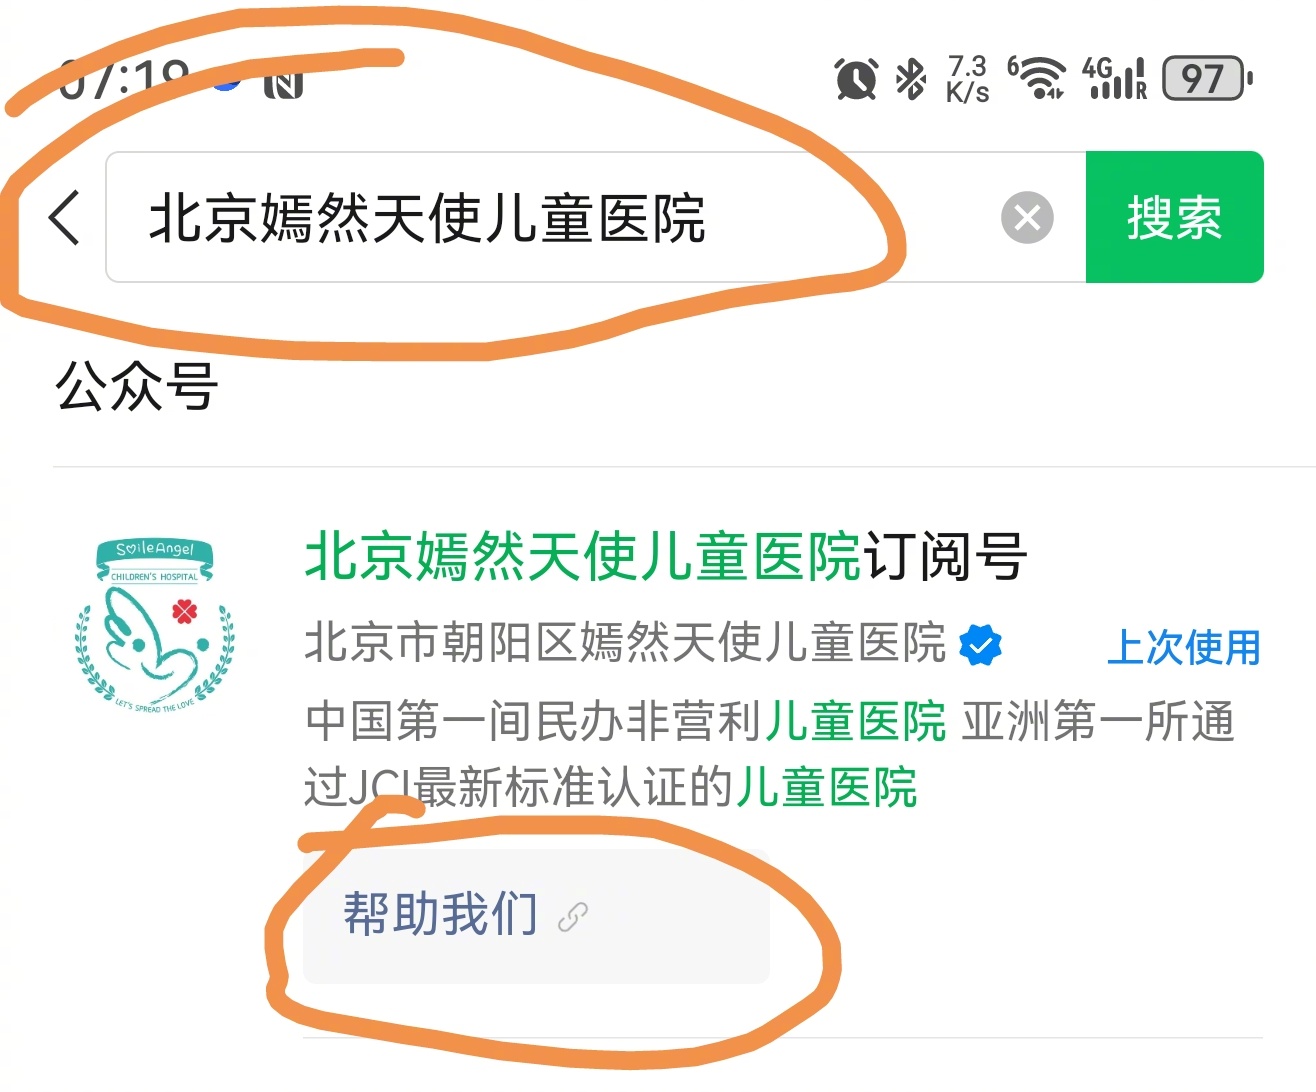Open the 北京市朝阳区嫣然天使儿童医院 account name
The height and width of the screenshot is (1092, 1316).
(x=625, y=643)
